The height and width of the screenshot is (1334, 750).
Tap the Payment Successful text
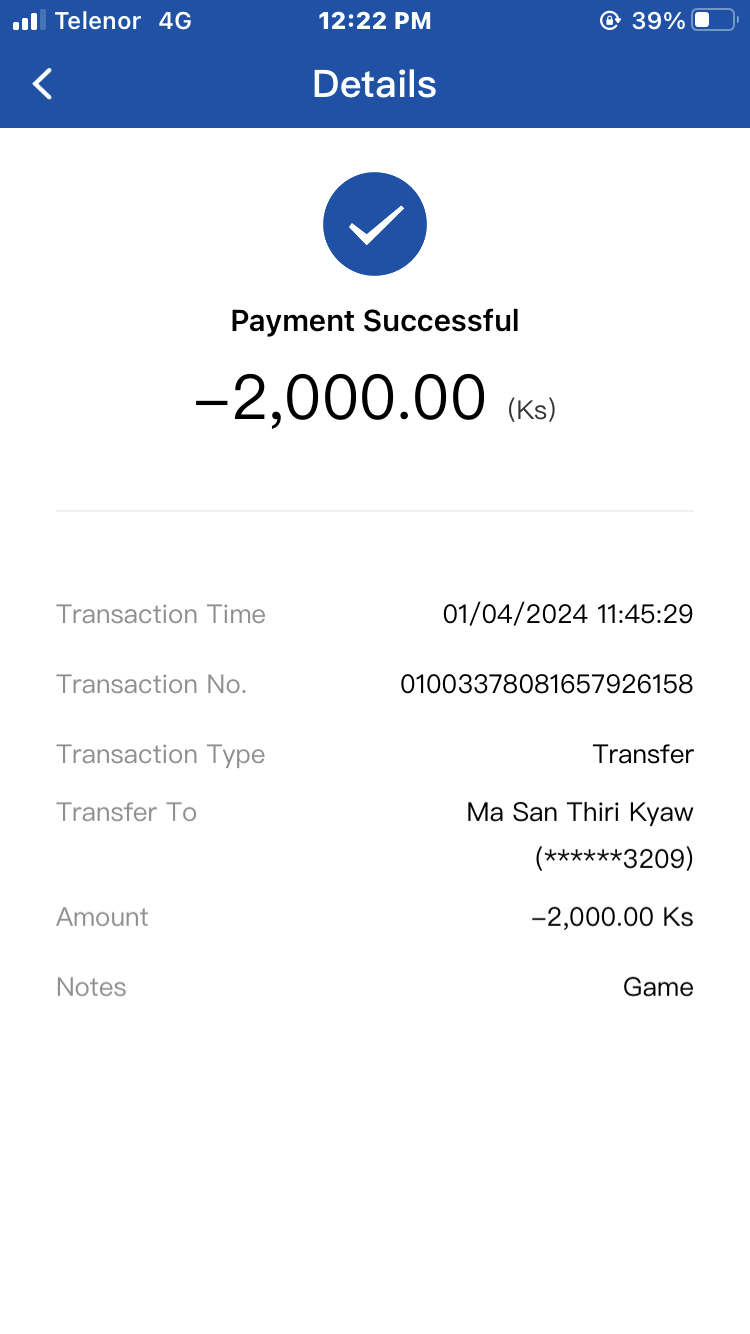[375, 321]
